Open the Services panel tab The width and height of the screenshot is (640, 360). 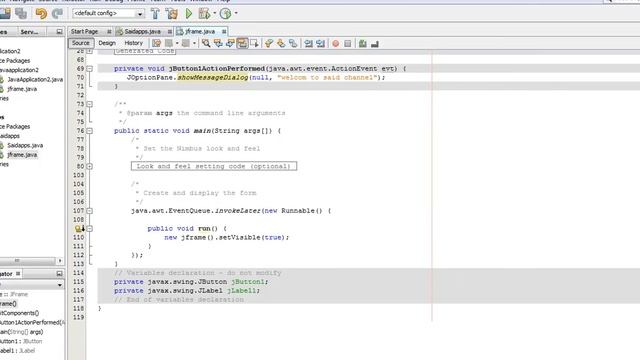click(29, 32)
